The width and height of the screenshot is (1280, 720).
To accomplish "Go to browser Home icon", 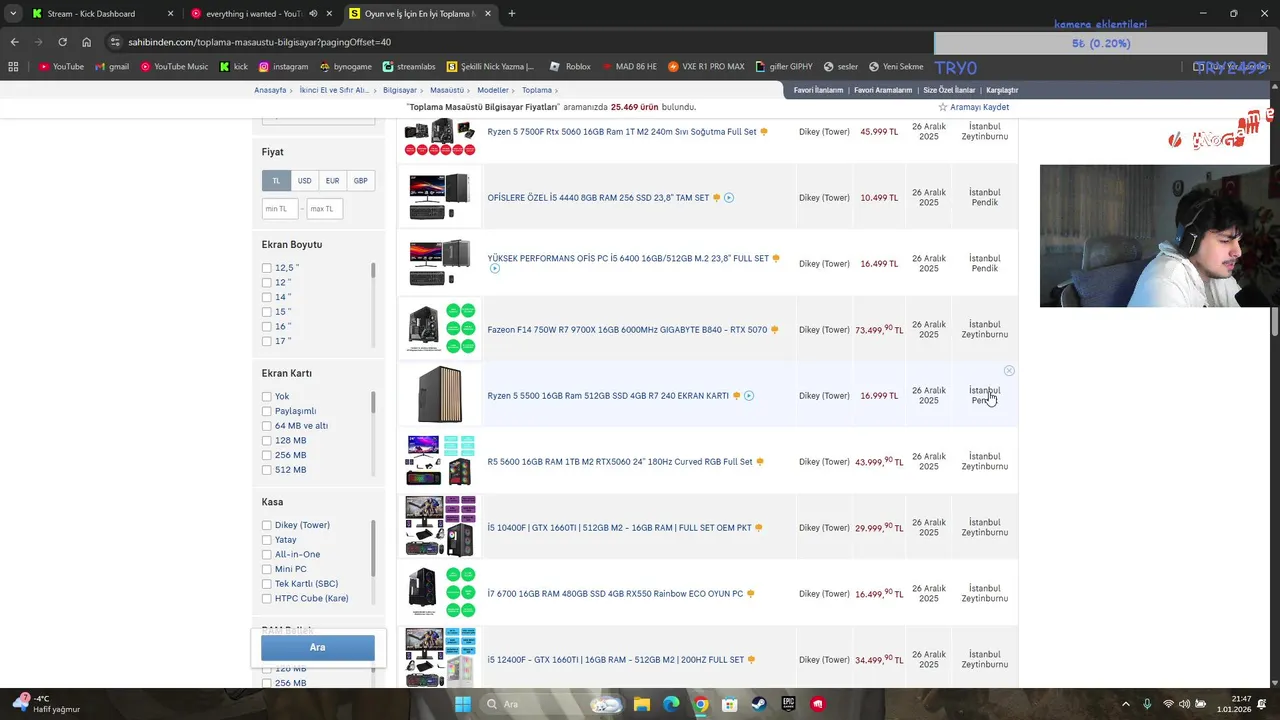I will [x=86, y=42].
